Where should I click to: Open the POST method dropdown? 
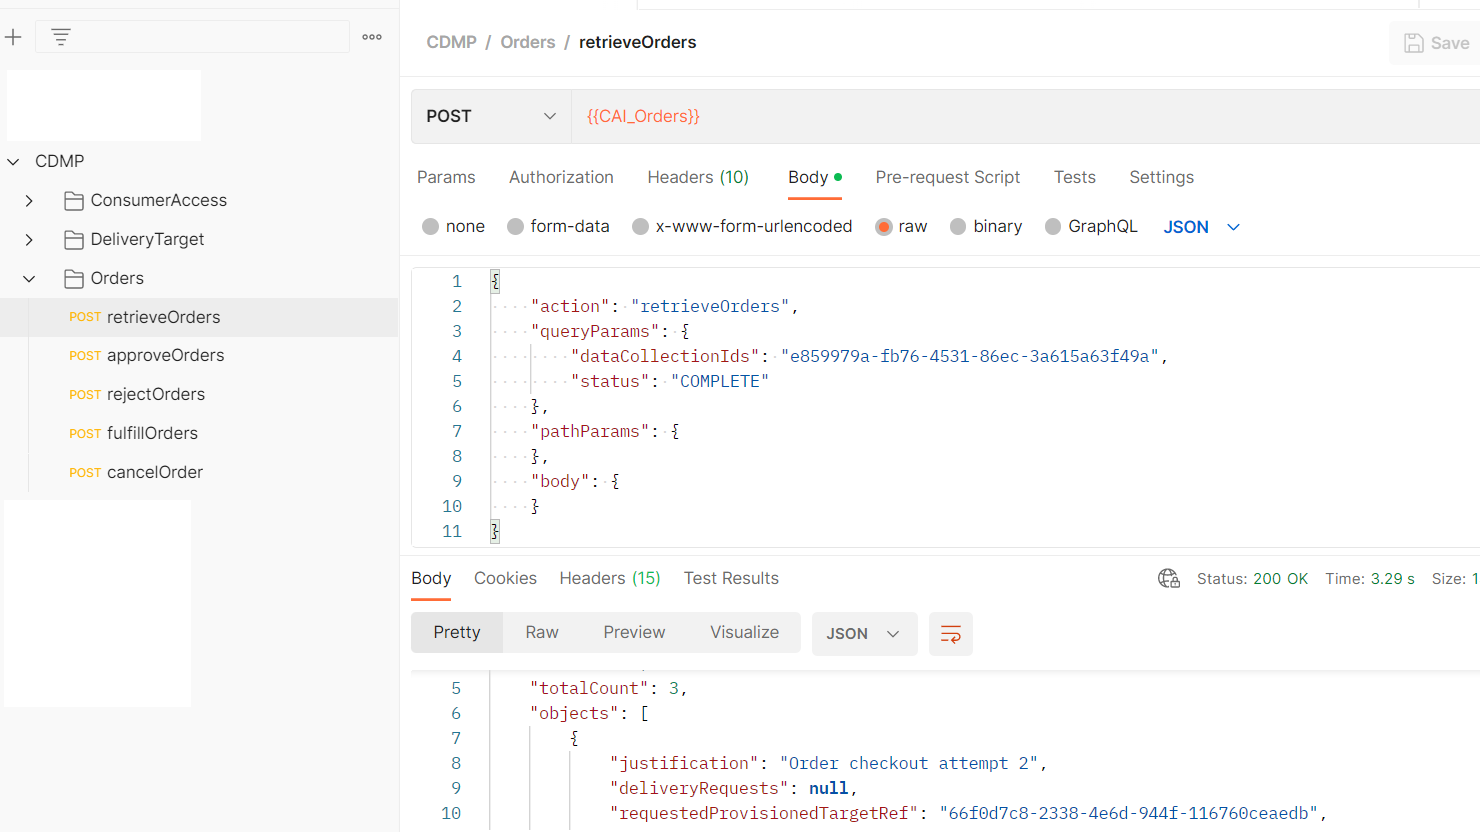tap(491, 116)
